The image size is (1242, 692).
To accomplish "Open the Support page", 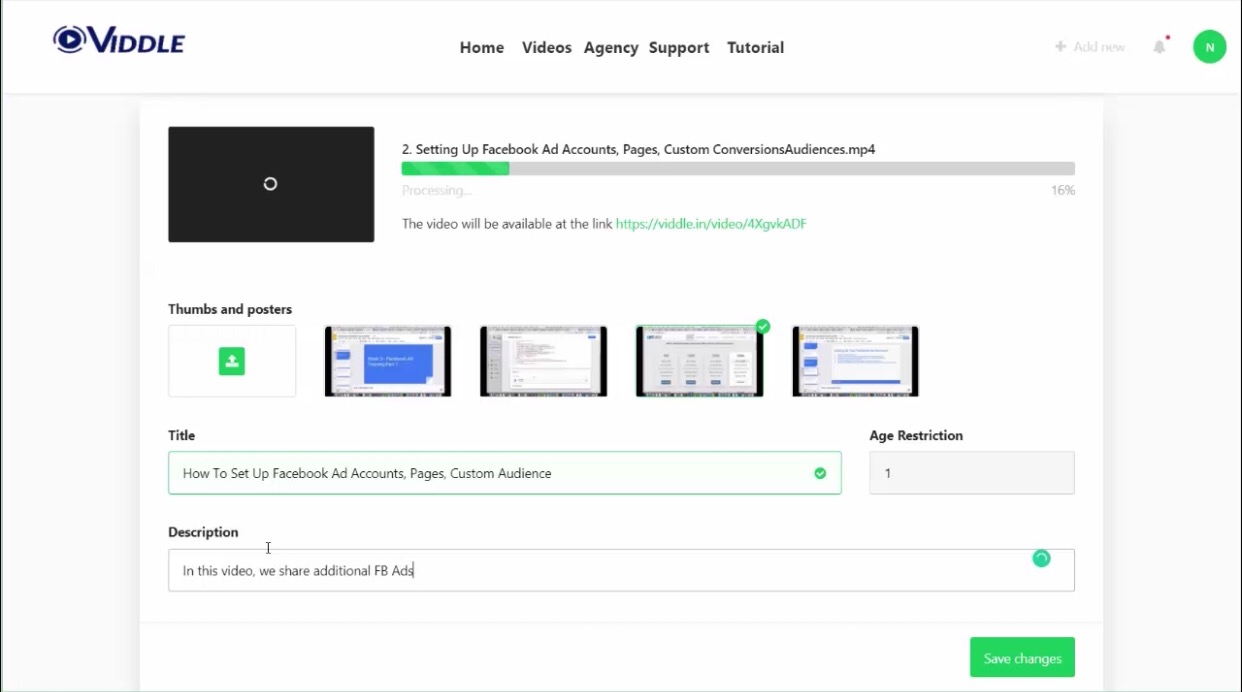I will coord(679,47).
